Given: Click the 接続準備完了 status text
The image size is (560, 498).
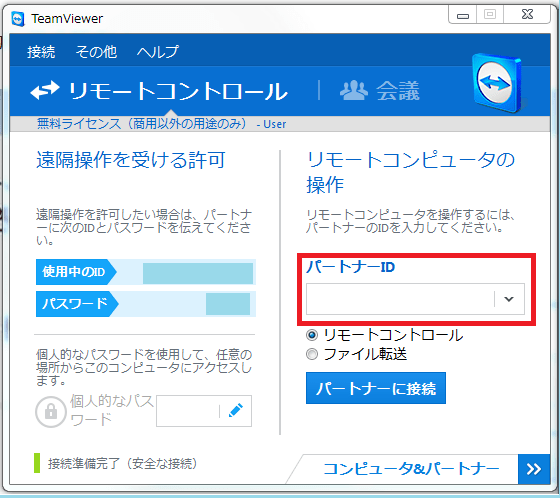Looking at the screenshot, I should [x=122, y=464].
